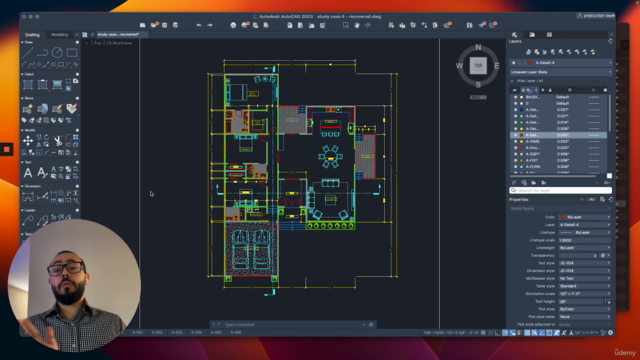
Task: Click the Linetype scale value field
Action: point(584,240)
